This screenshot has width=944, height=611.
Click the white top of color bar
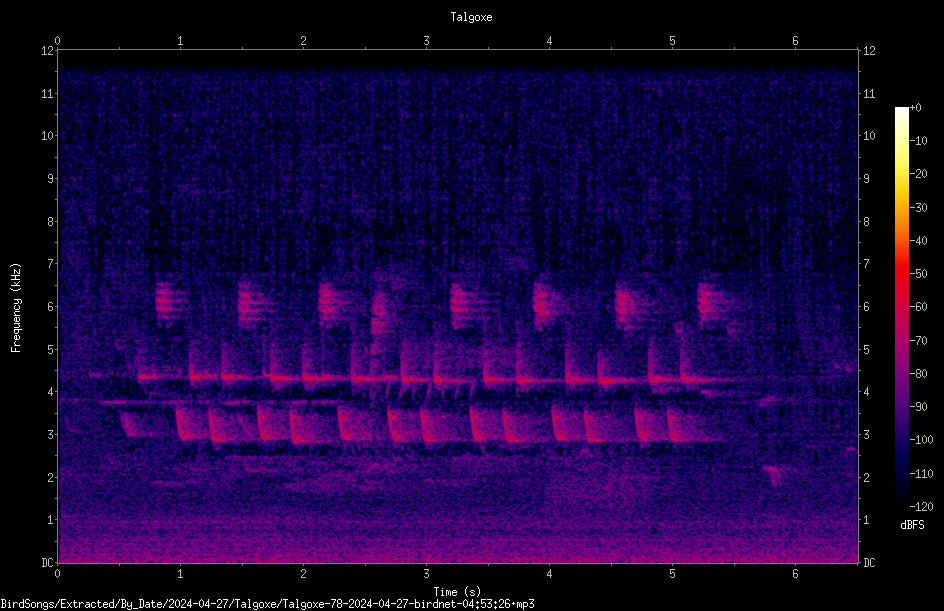(x=901, y=111)
